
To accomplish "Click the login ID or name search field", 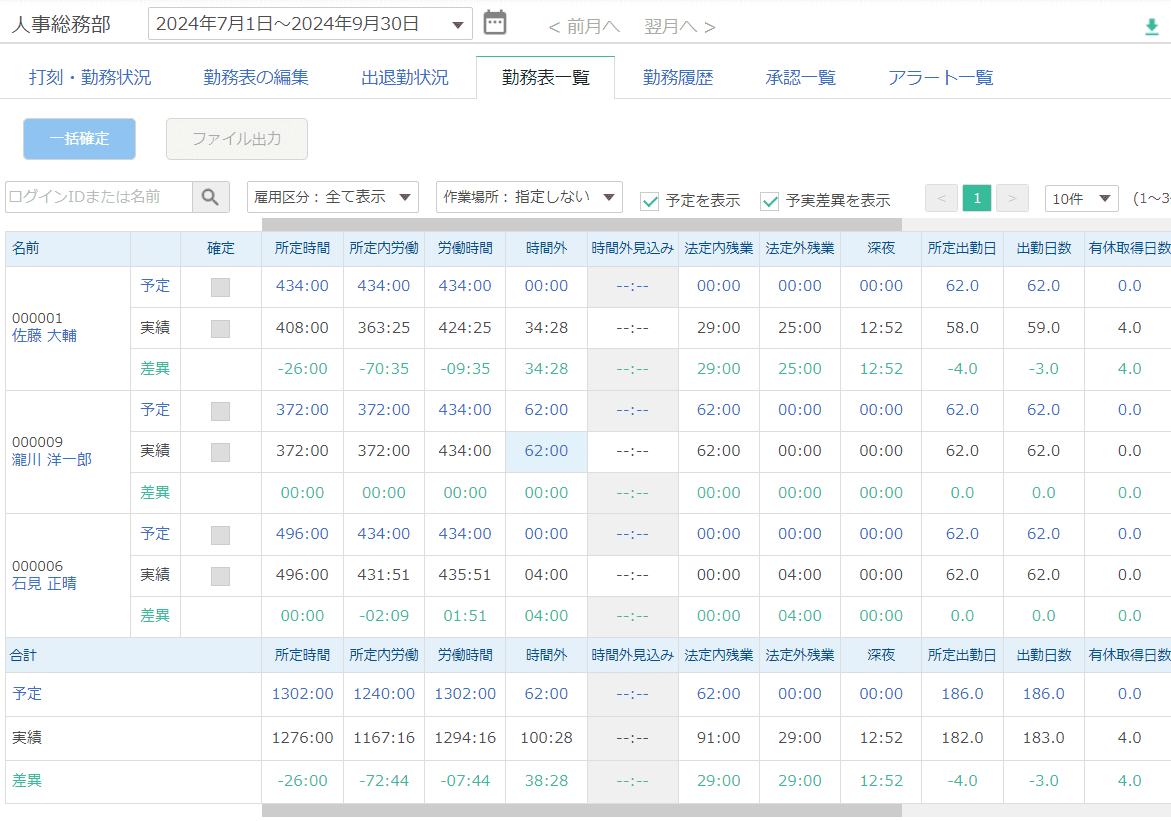I will coord(98,197).
